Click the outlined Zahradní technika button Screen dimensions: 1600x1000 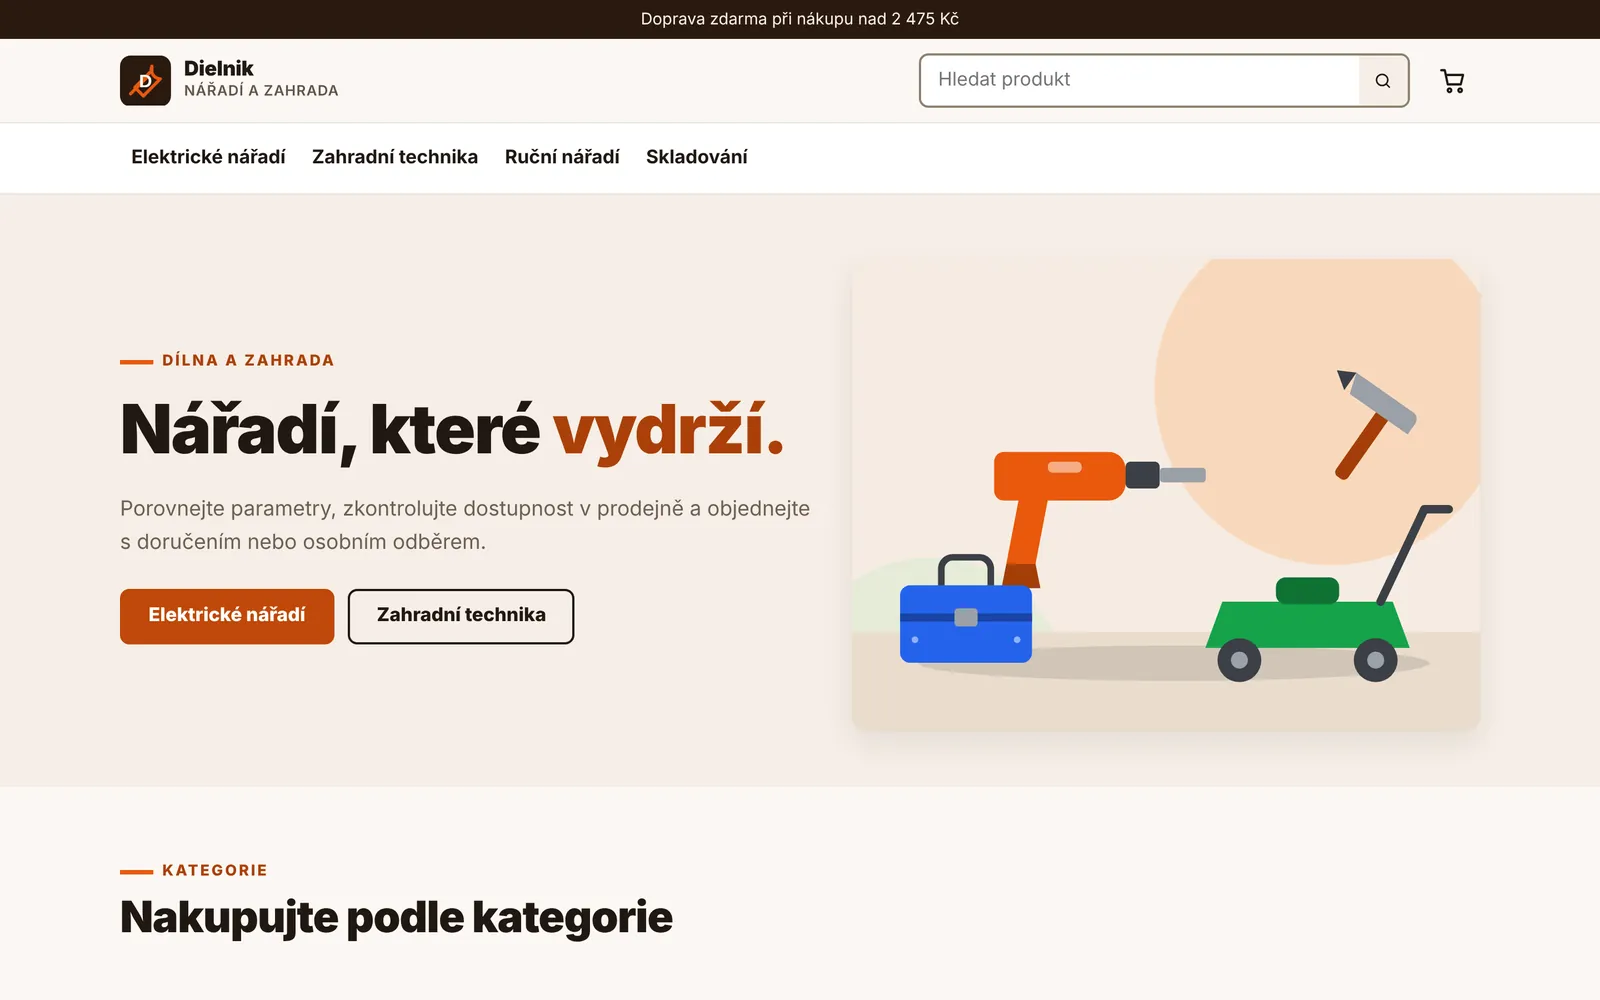coord(461,616)
